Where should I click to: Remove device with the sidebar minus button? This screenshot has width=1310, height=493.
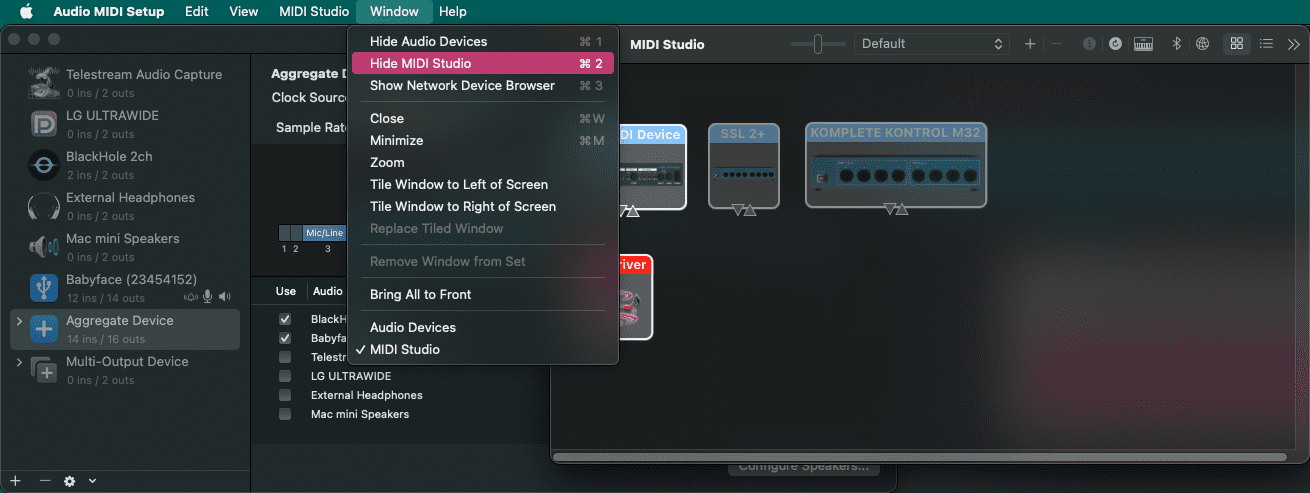pos(44,481)
